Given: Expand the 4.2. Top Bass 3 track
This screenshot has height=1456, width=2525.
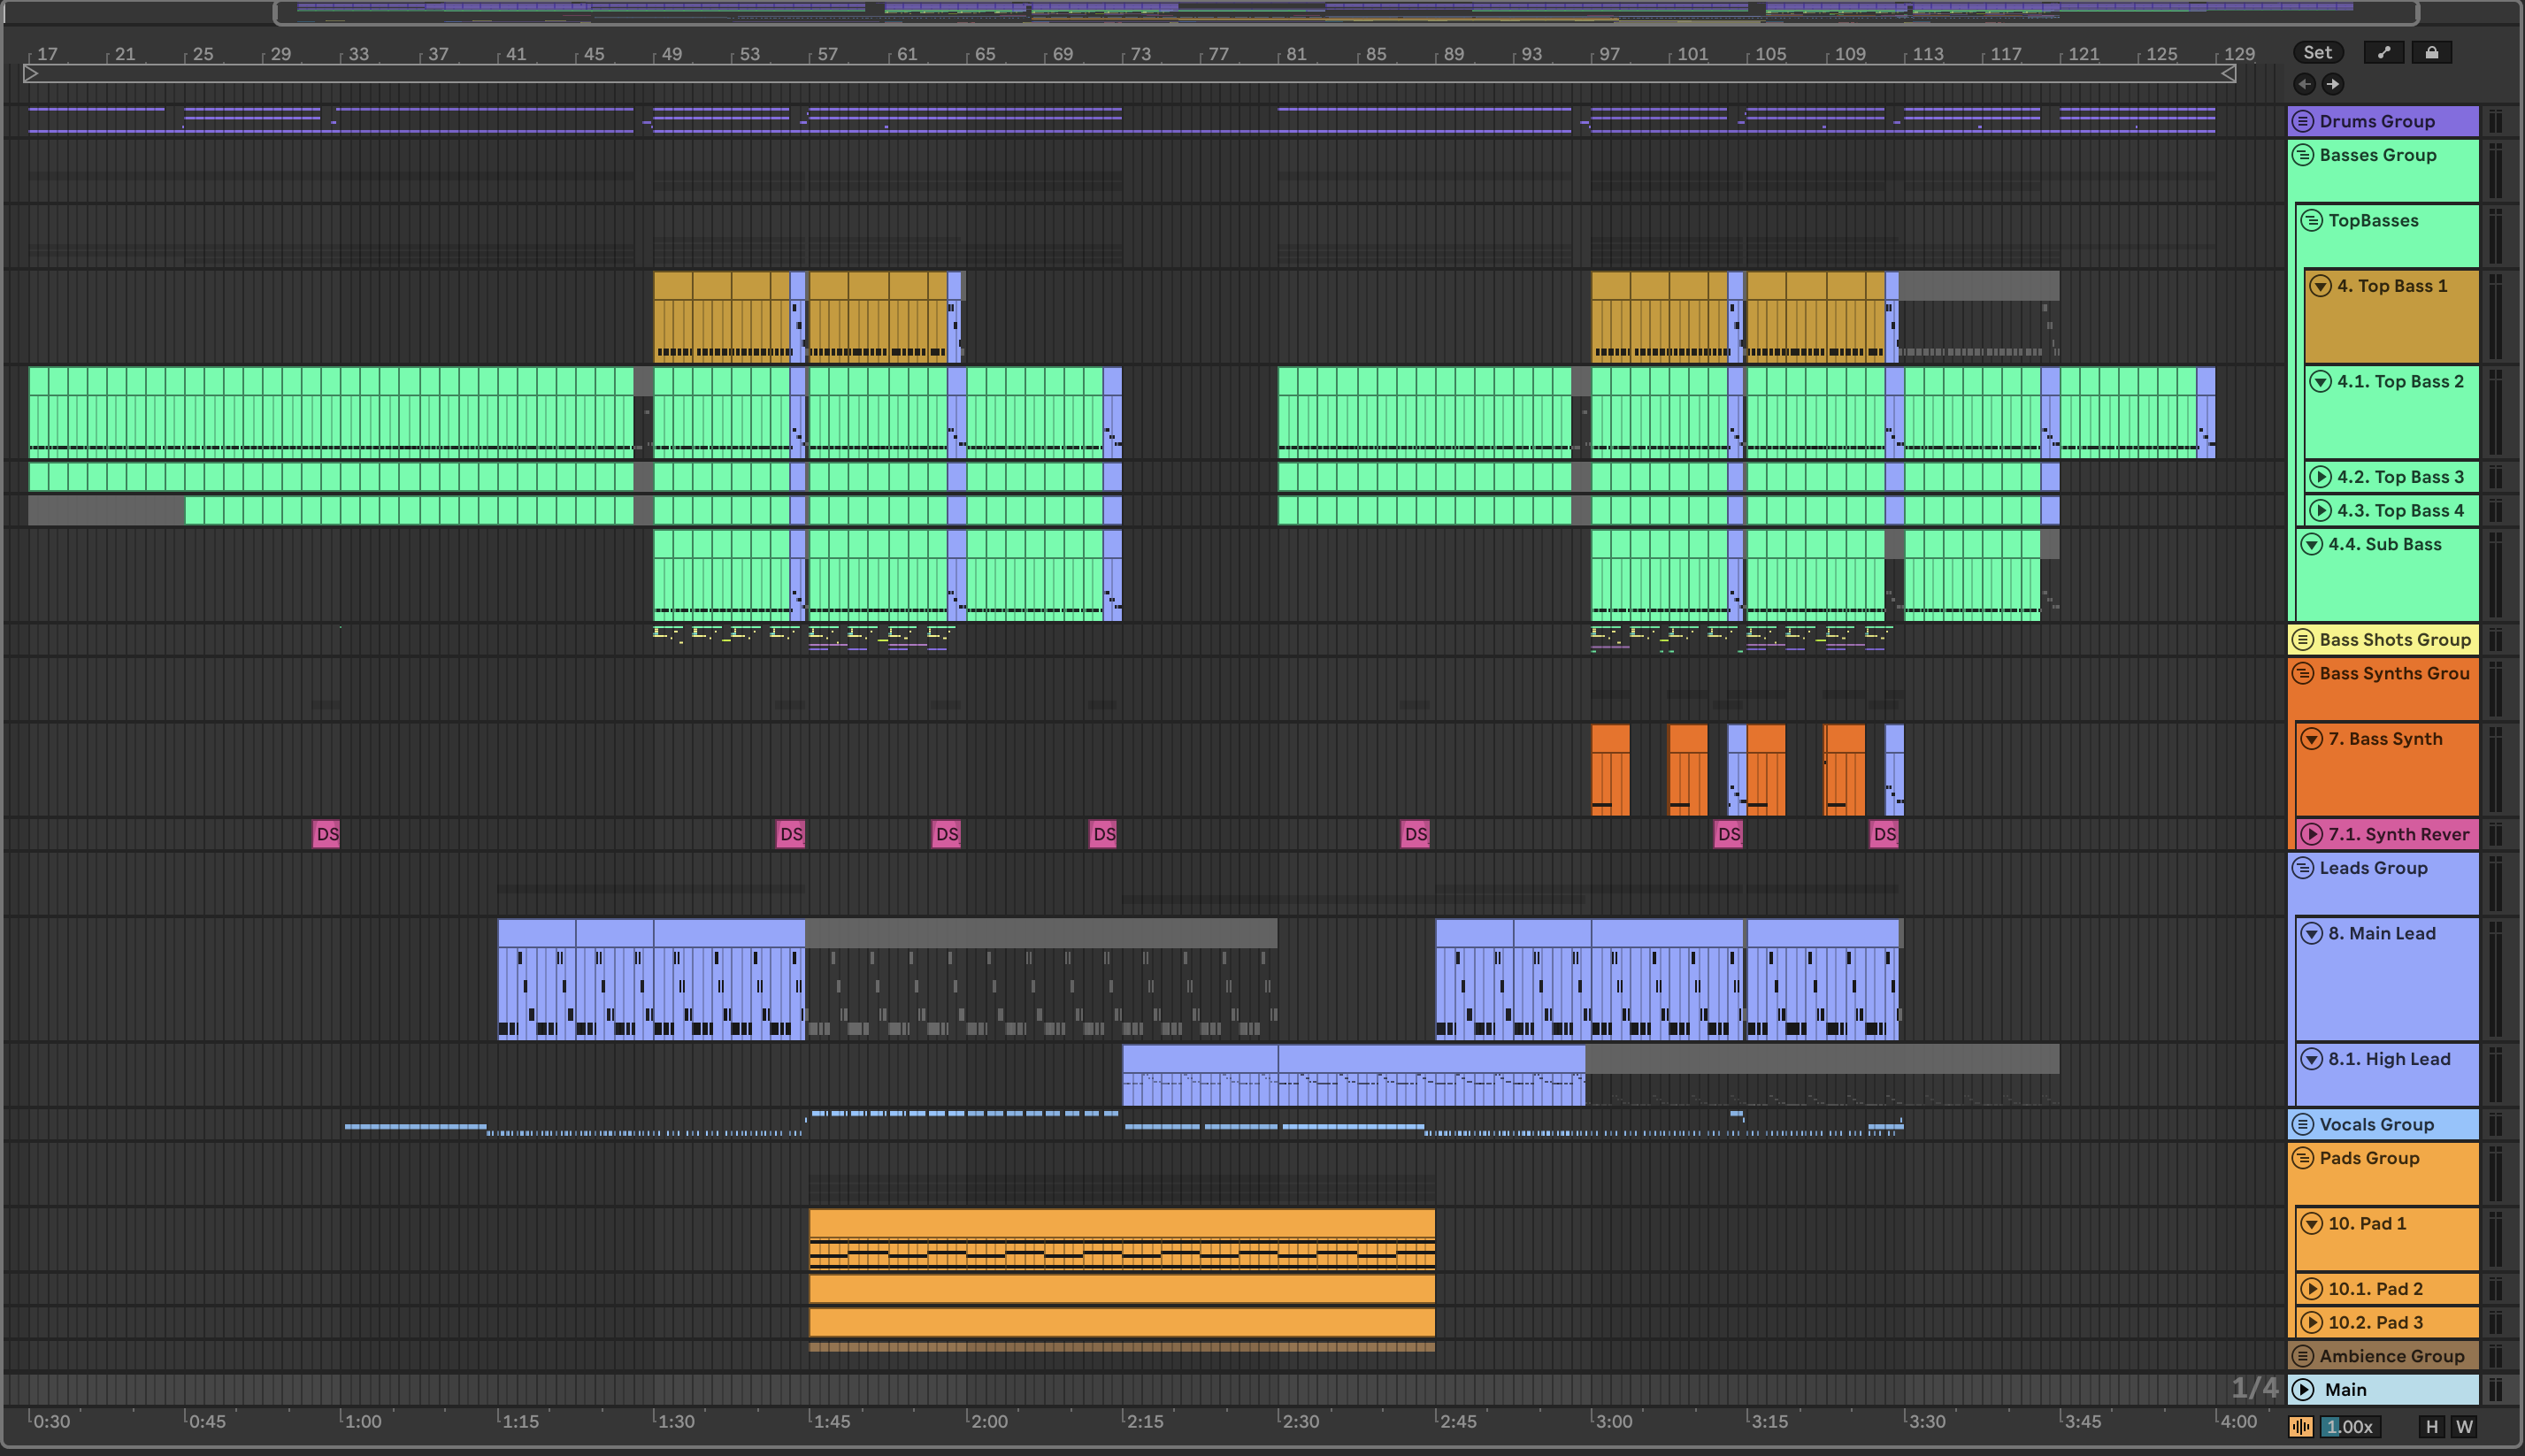Looking at the screenshot, I should [2320, 477].
